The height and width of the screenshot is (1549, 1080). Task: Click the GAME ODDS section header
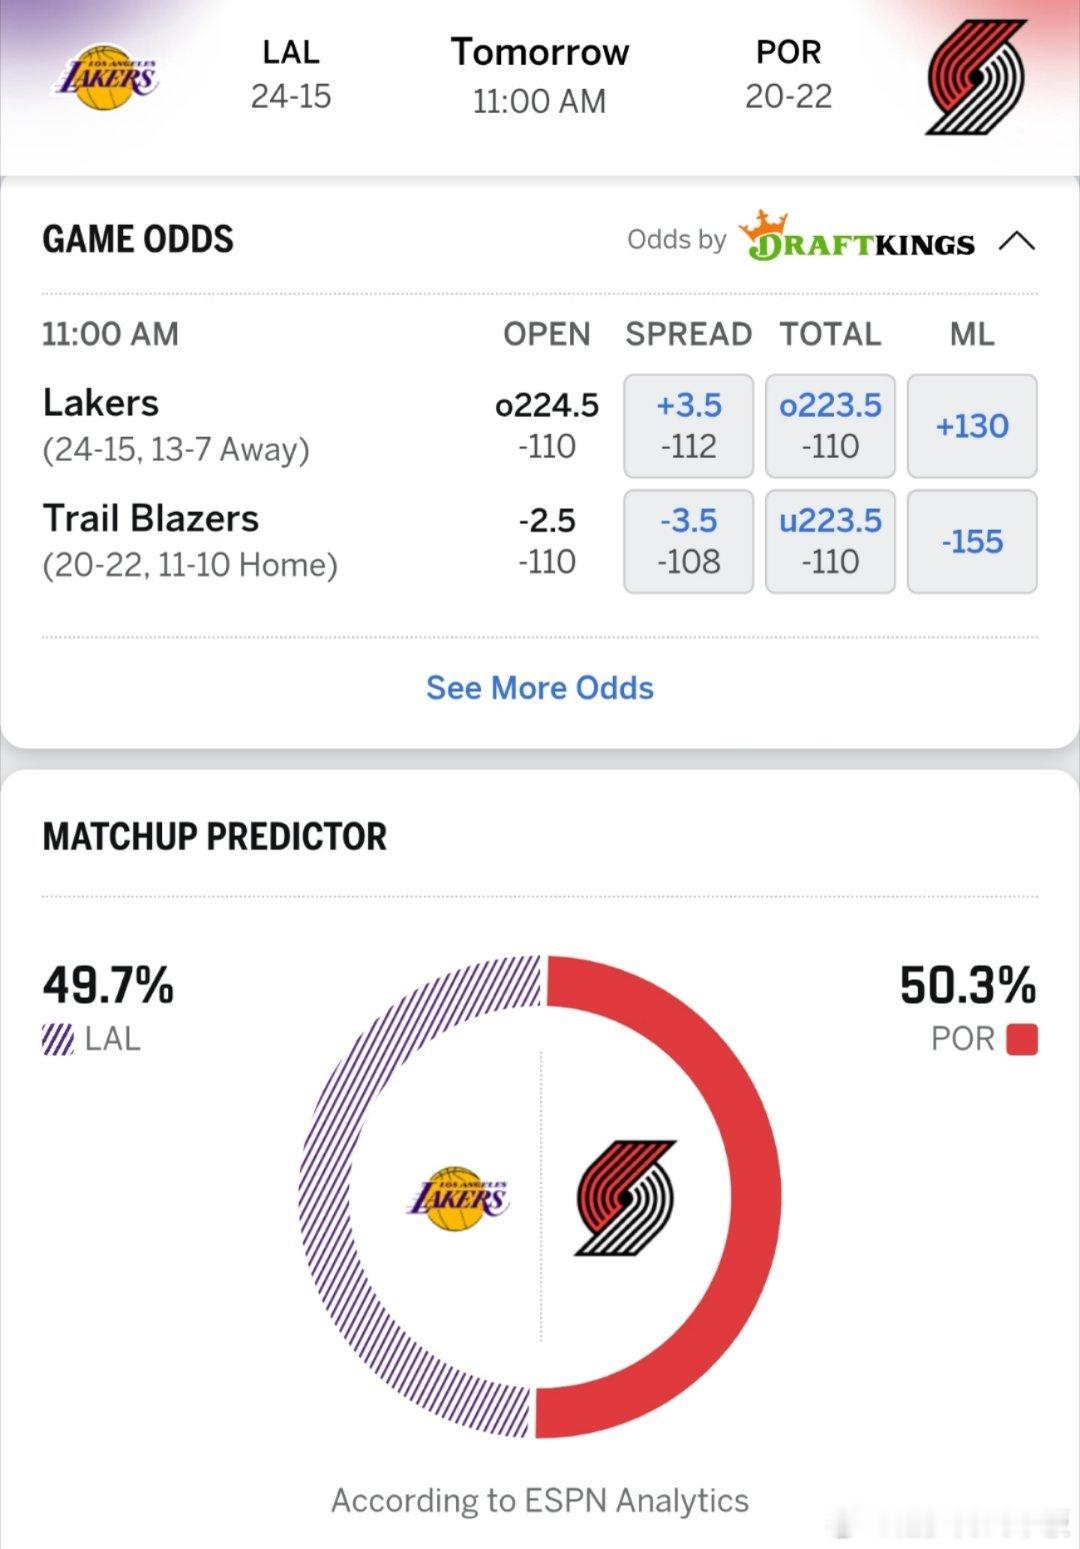137,240
